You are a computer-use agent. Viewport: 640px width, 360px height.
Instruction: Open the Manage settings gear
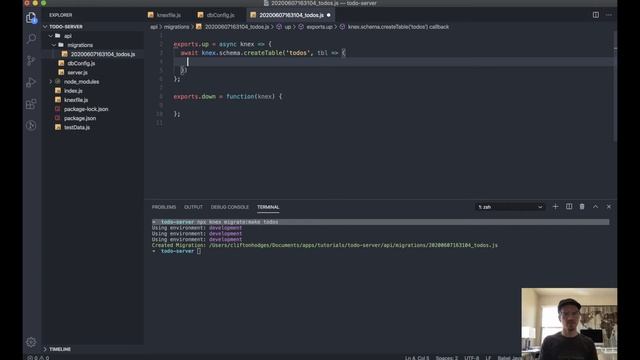pyautogui.click(x=31, y=342)
